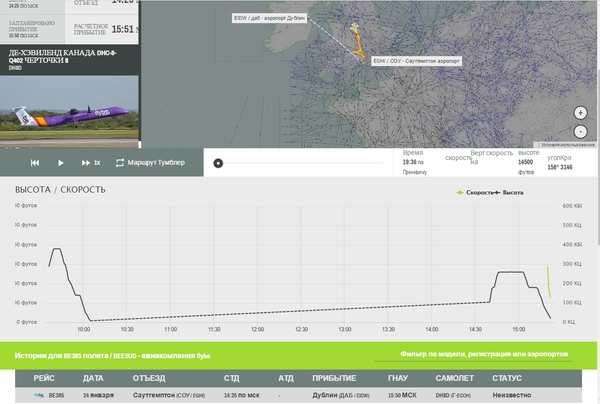Zoom out on the map
Screen dimensions: 600x404
pos(580,131)
